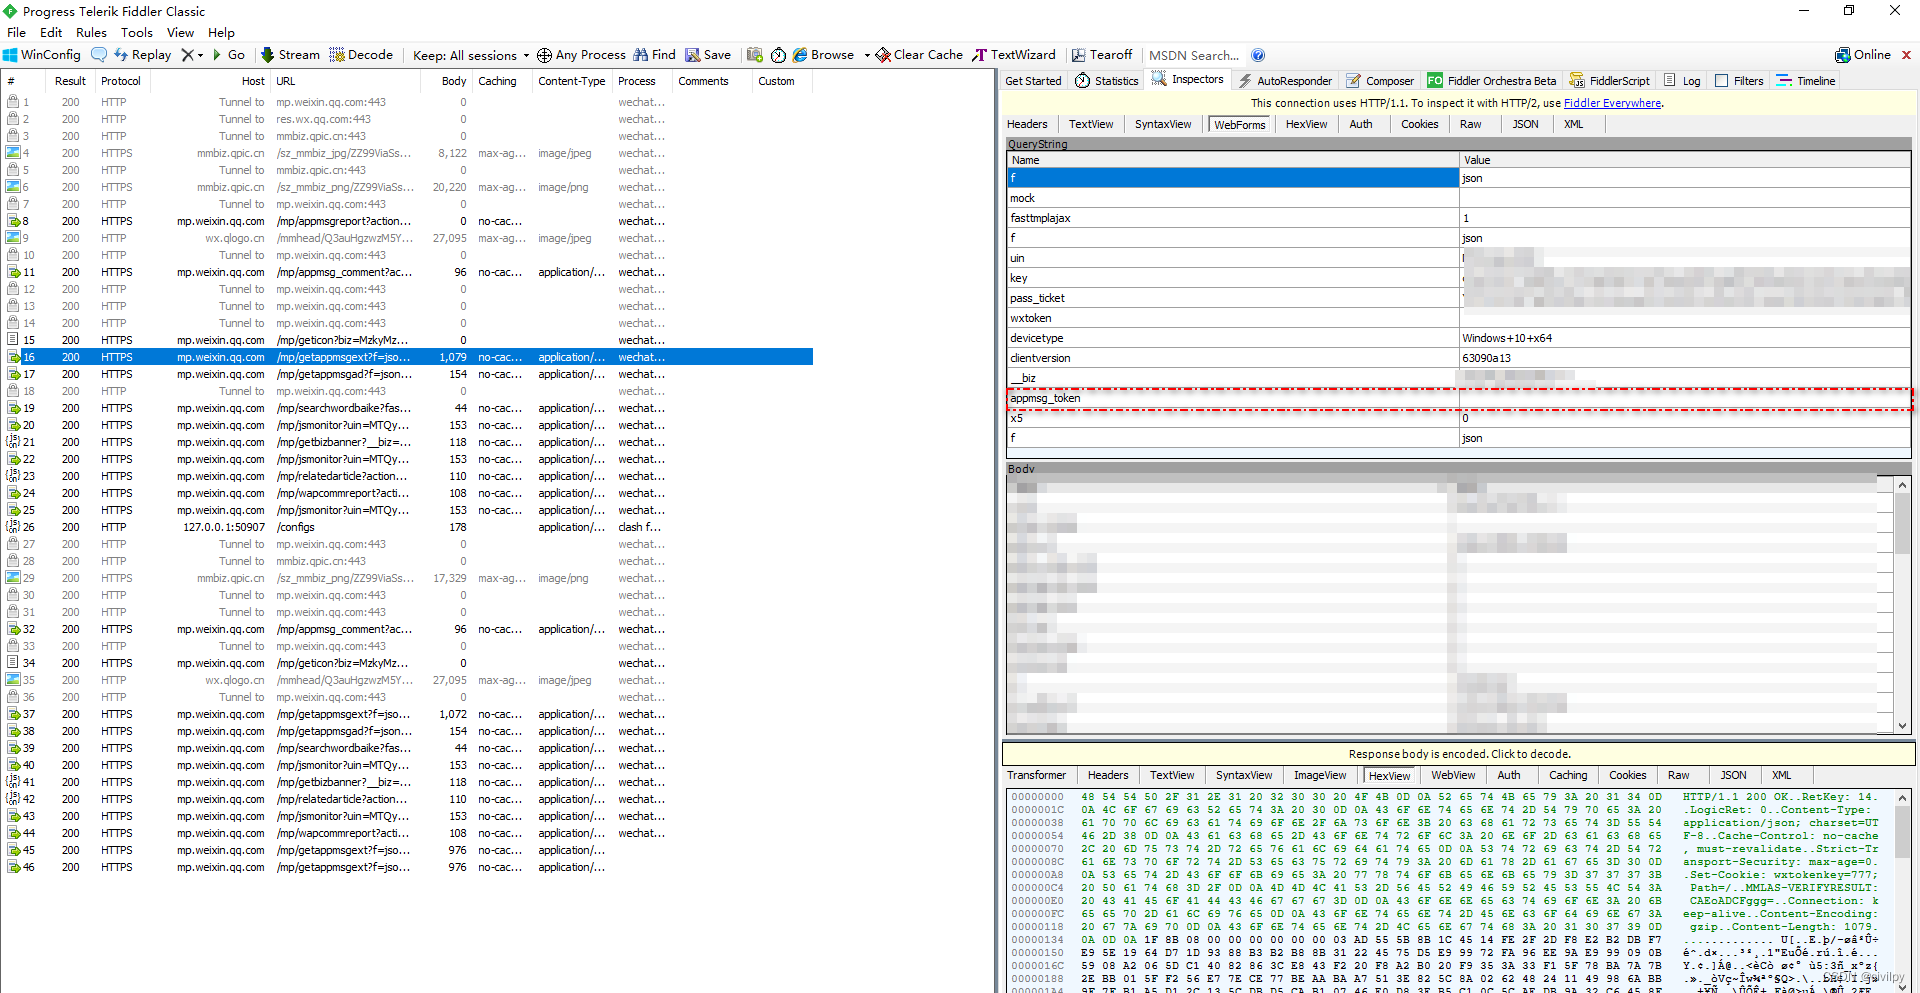Open Fiddler Orchestra Beta tab
1920x993 pixels.
[1491, 81]
